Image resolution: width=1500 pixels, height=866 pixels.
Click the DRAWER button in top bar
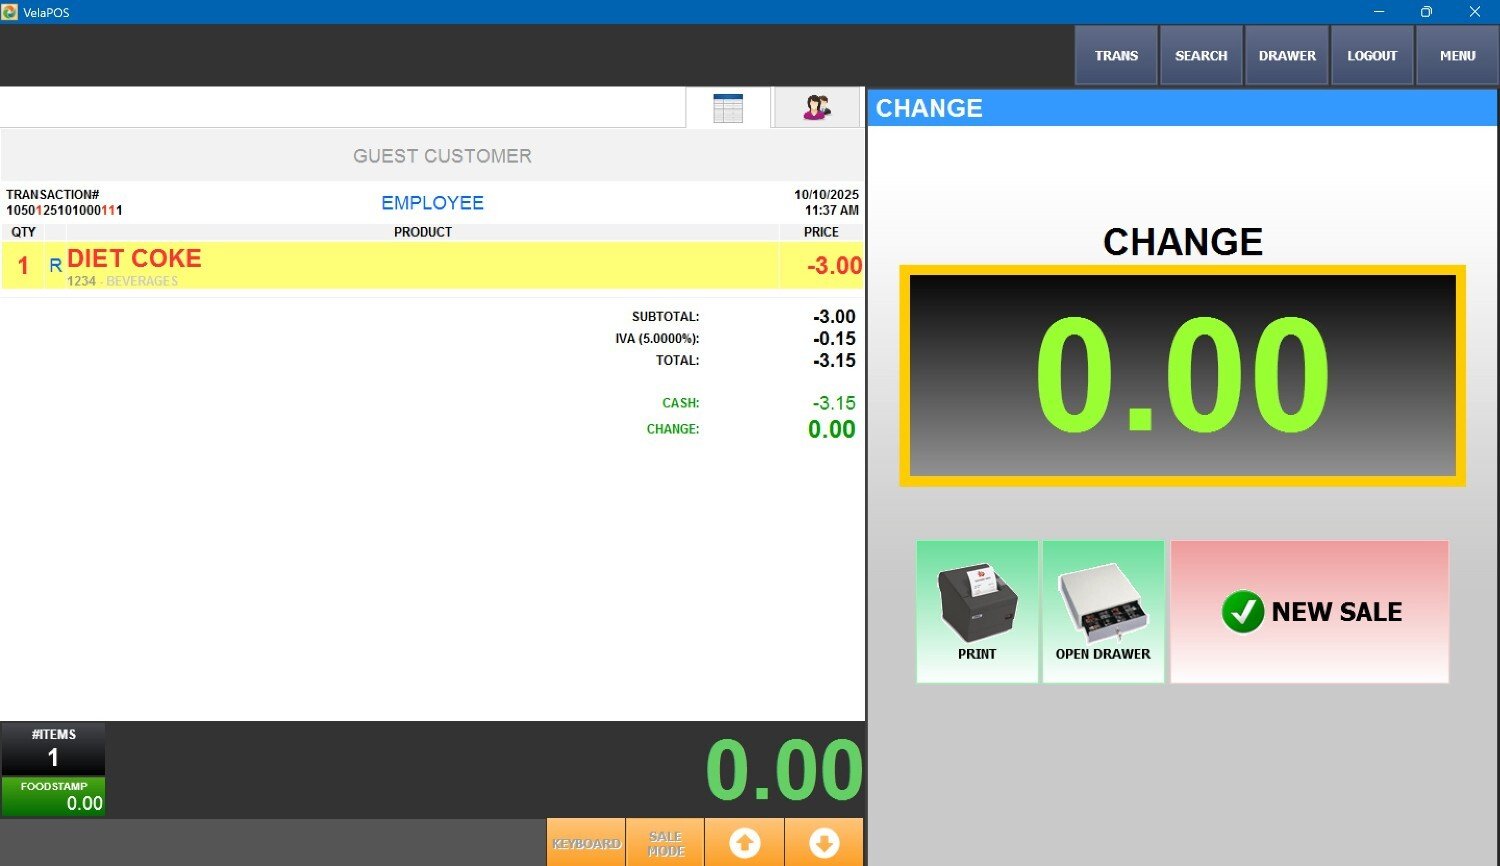1287,56
